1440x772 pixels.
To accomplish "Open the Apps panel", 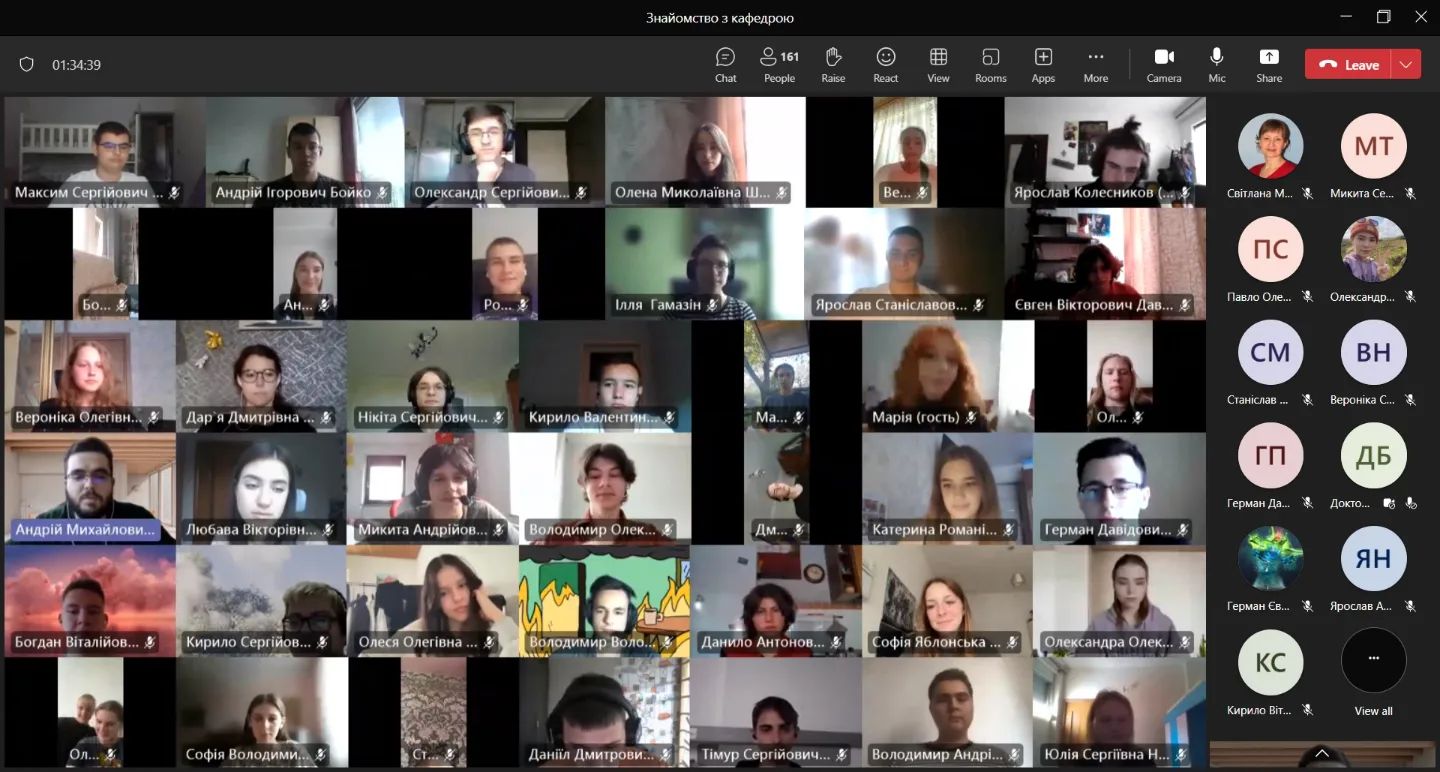I will (x=1043, y=65).
